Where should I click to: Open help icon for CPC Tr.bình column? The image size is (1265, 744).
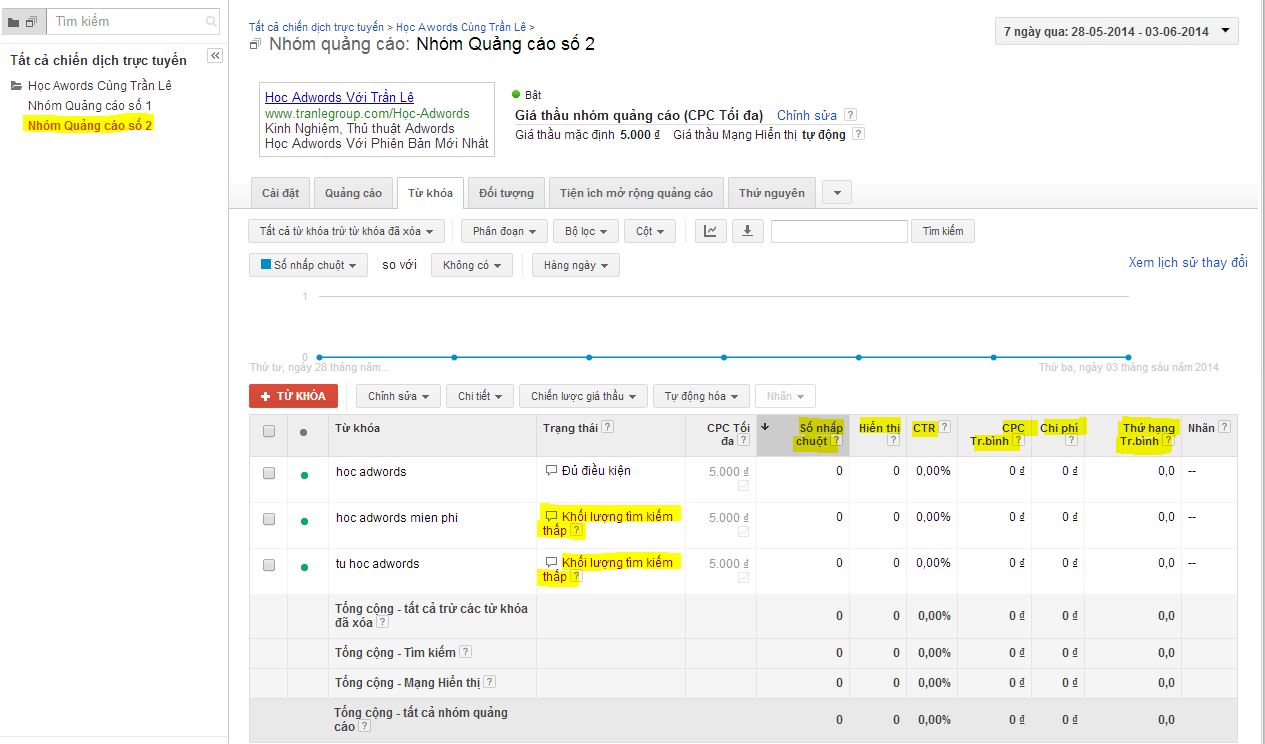click(1017, 441)
